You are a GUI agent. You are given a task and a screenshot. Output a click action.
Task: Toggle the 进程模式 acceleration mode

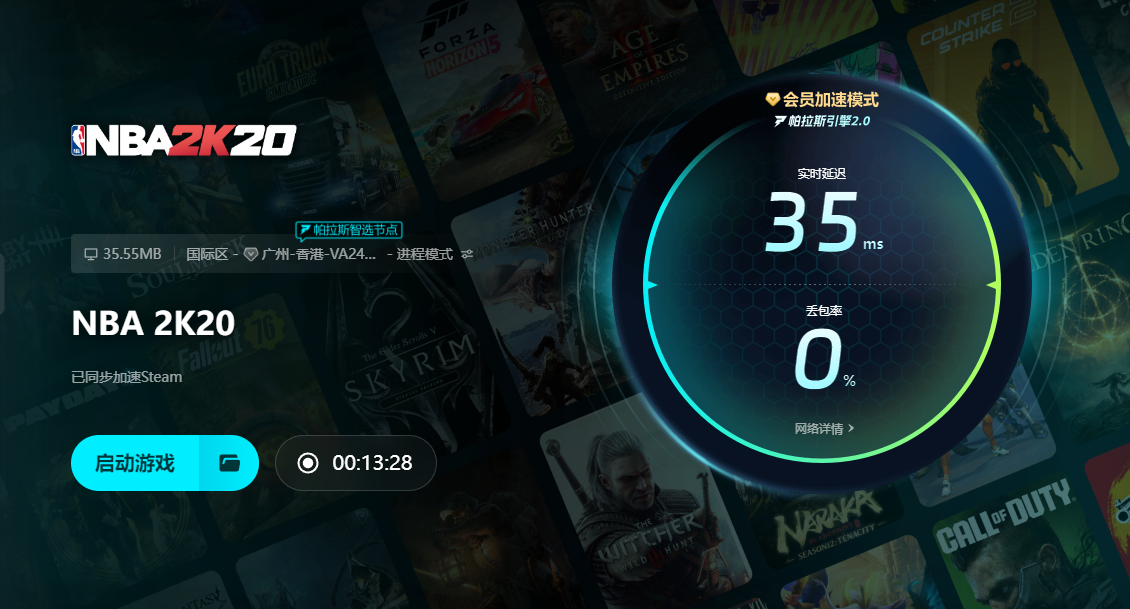424,254
